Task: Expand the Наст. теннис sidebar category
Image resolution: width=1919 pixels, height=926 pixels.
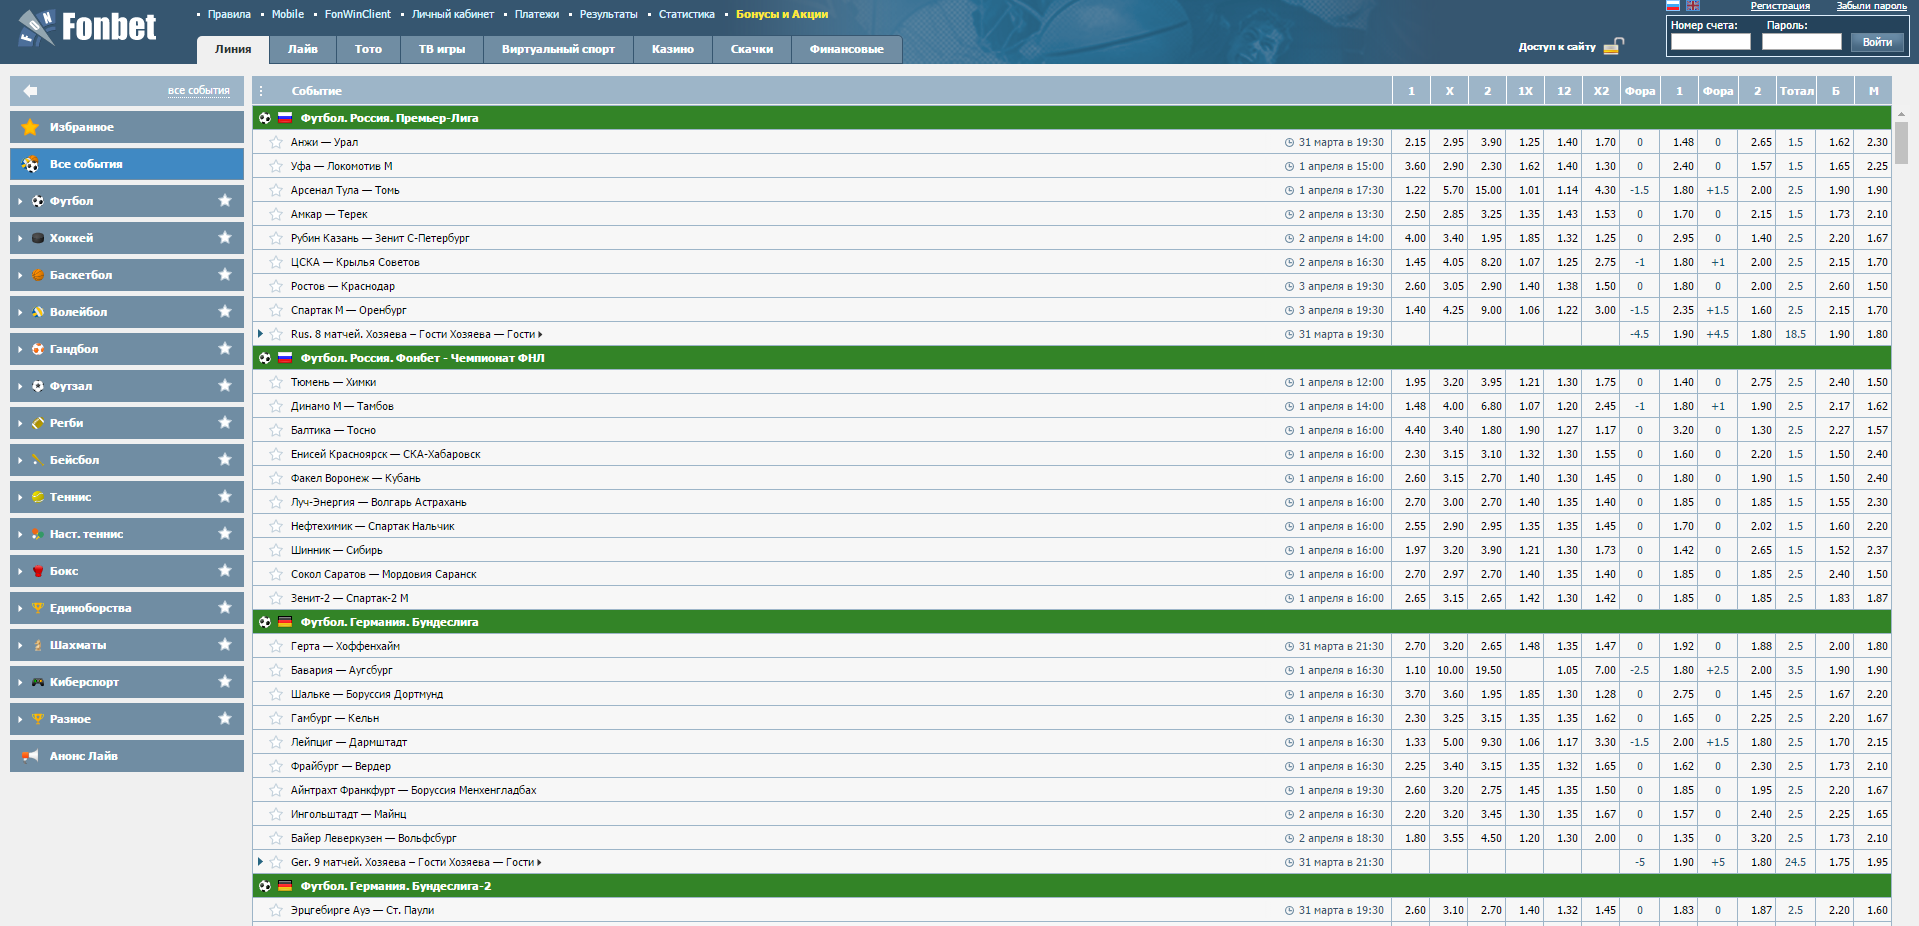Action: point(20,534)
